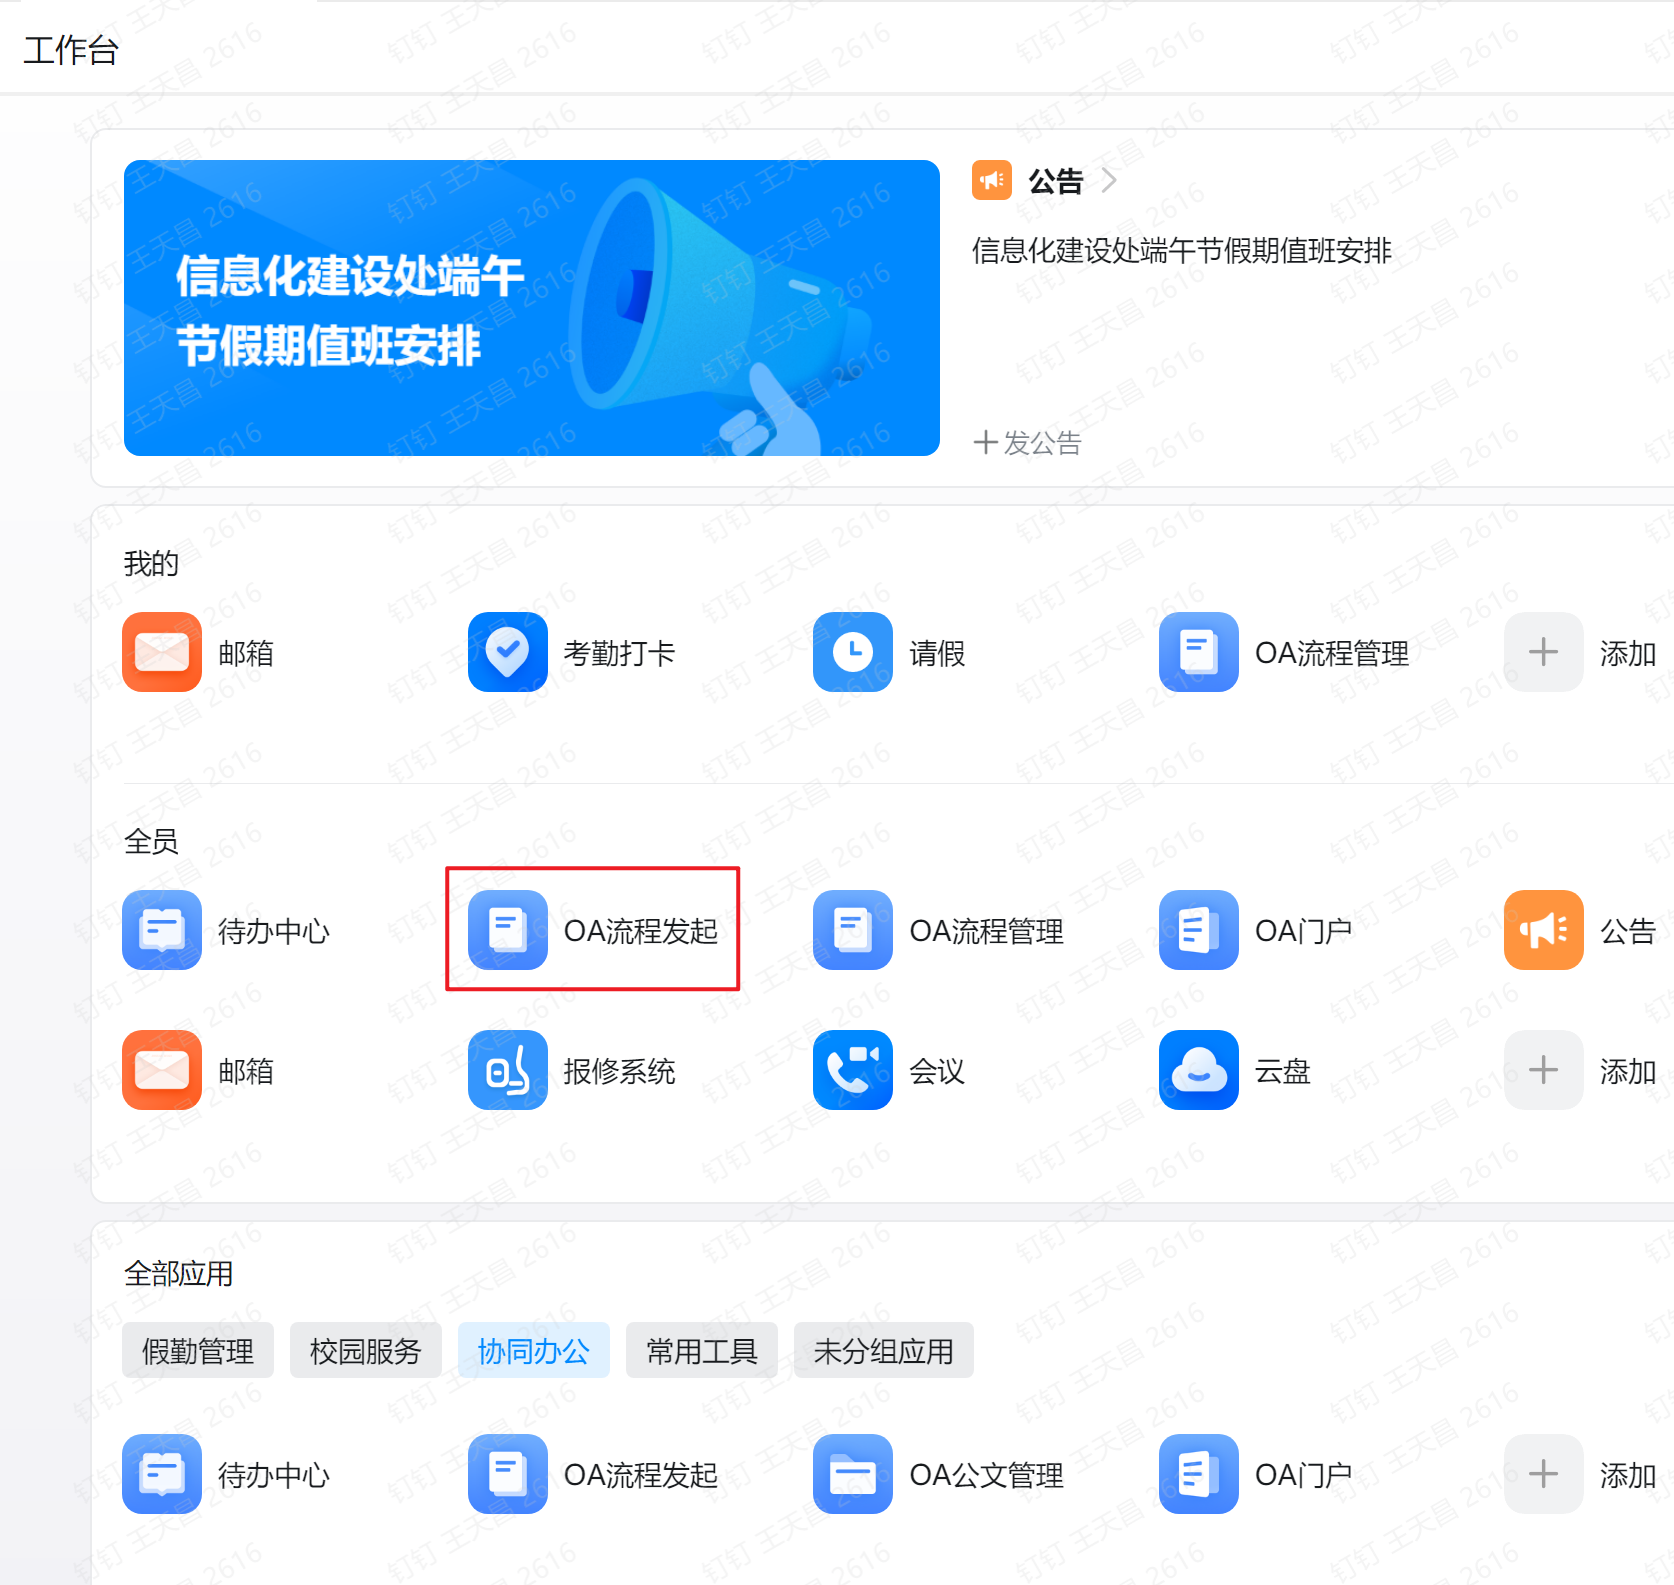Expand 公告 list via chevron arrow

1108,181
